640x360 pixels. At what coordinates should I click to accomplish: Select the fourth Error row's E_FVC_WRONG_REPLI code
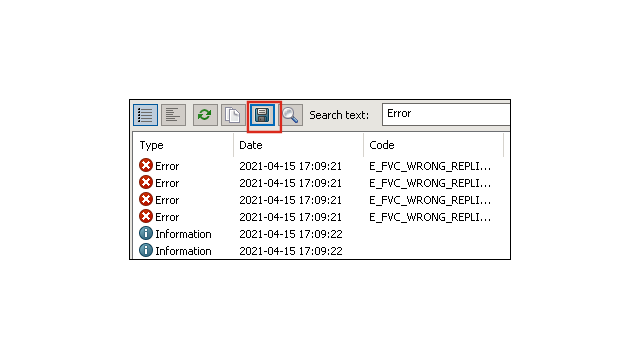430,217
